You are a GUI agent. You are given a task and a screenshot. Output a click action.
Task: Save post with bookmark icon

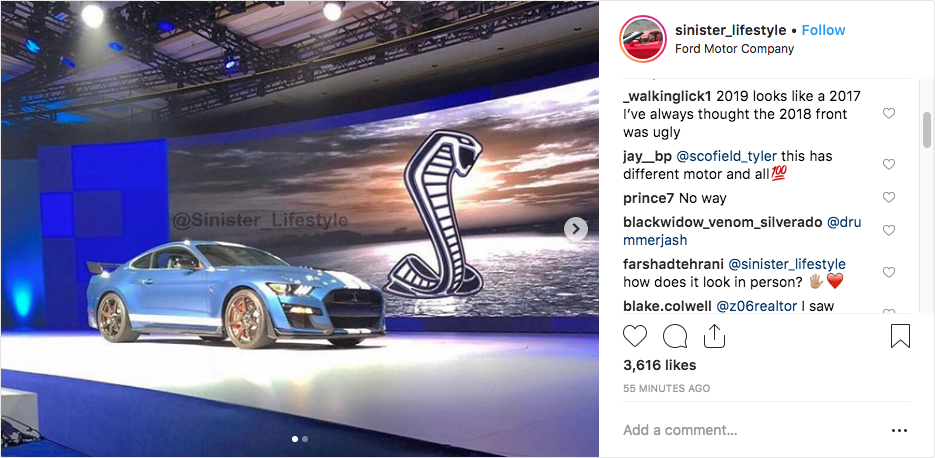click(900, 336)
